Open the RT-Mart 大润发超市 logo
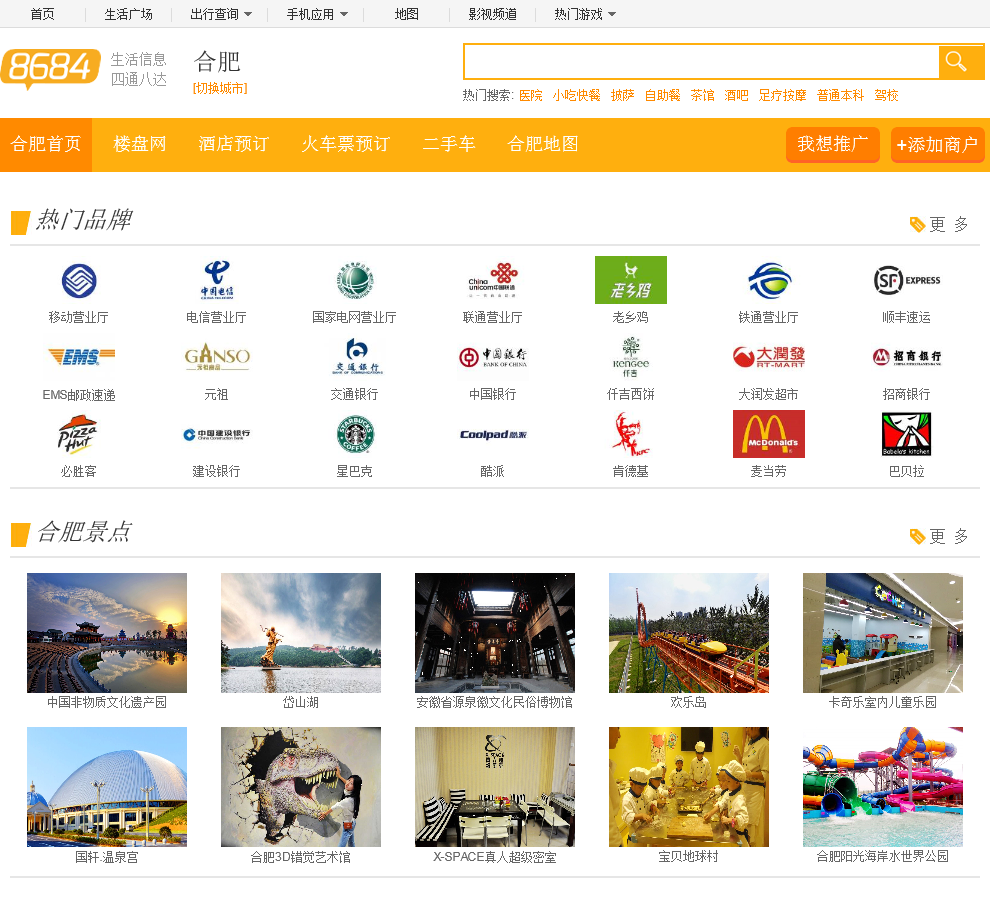The image size is (990, 900). click(x=768, y=357)
